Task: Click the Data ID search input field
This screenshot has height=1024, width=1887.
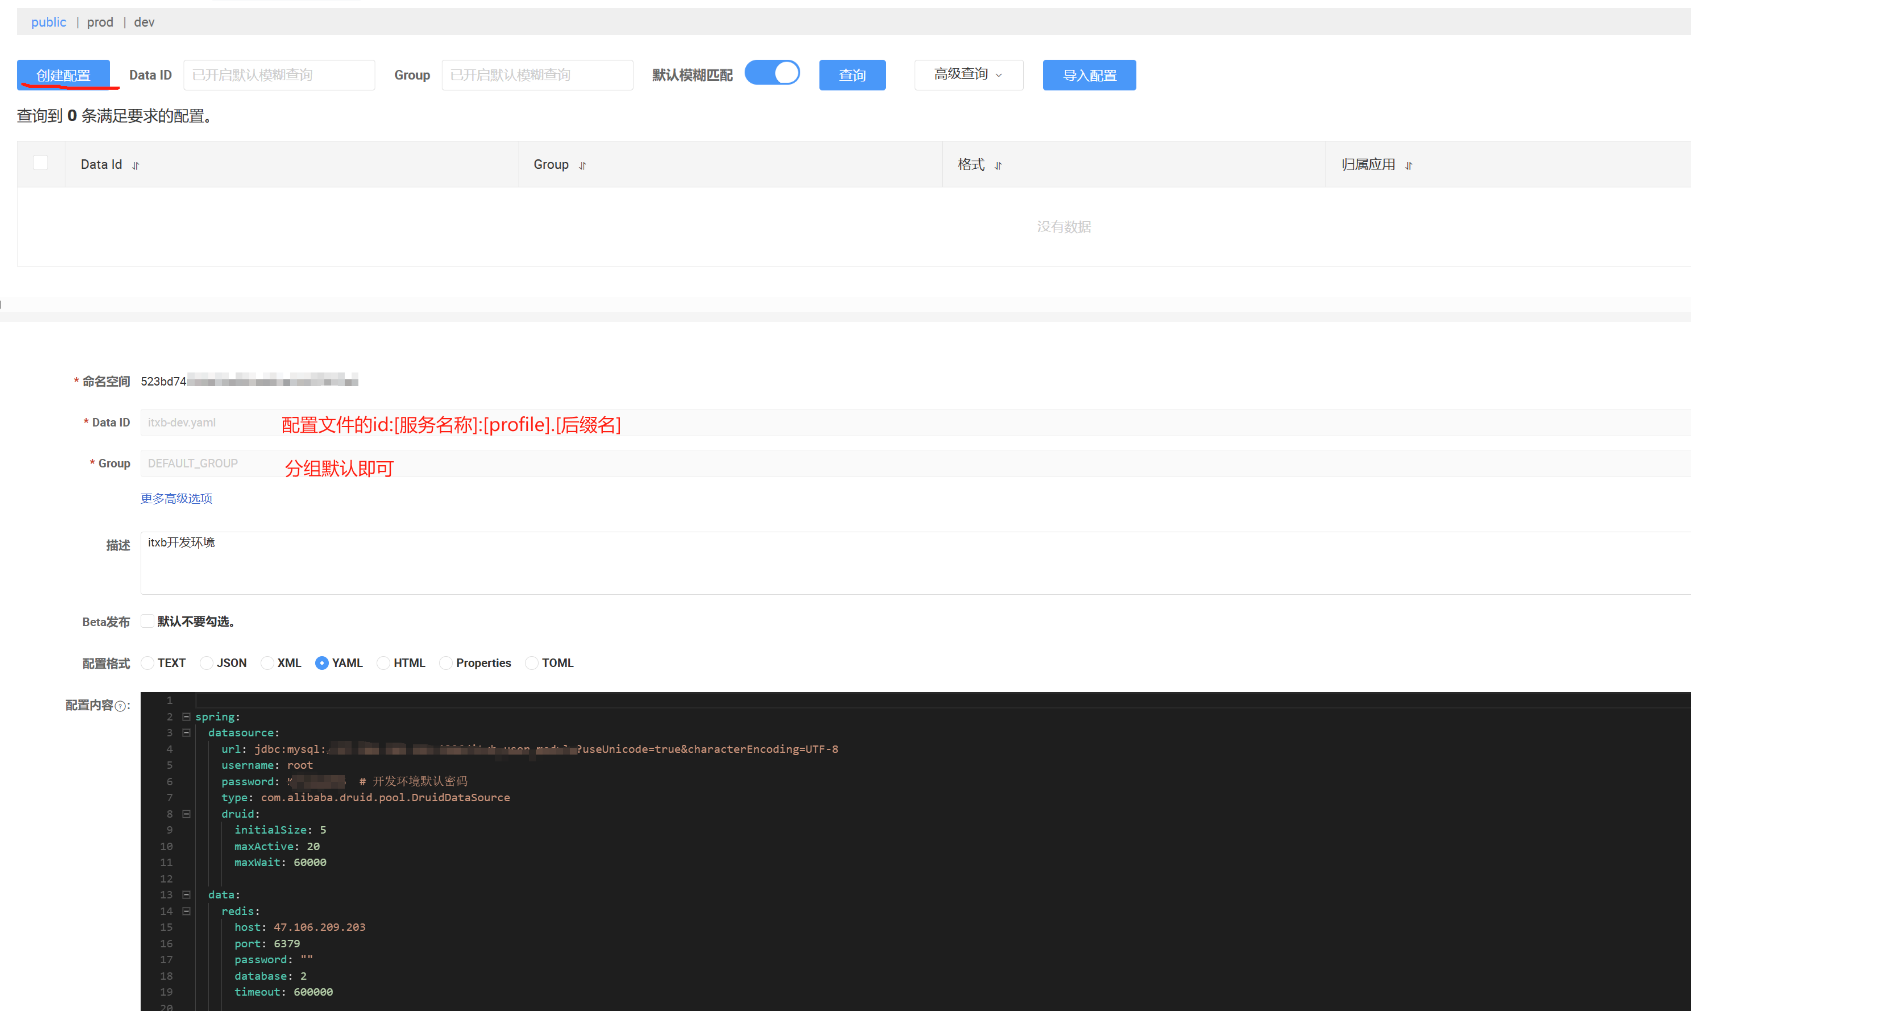Action: [x=279, y=74]
